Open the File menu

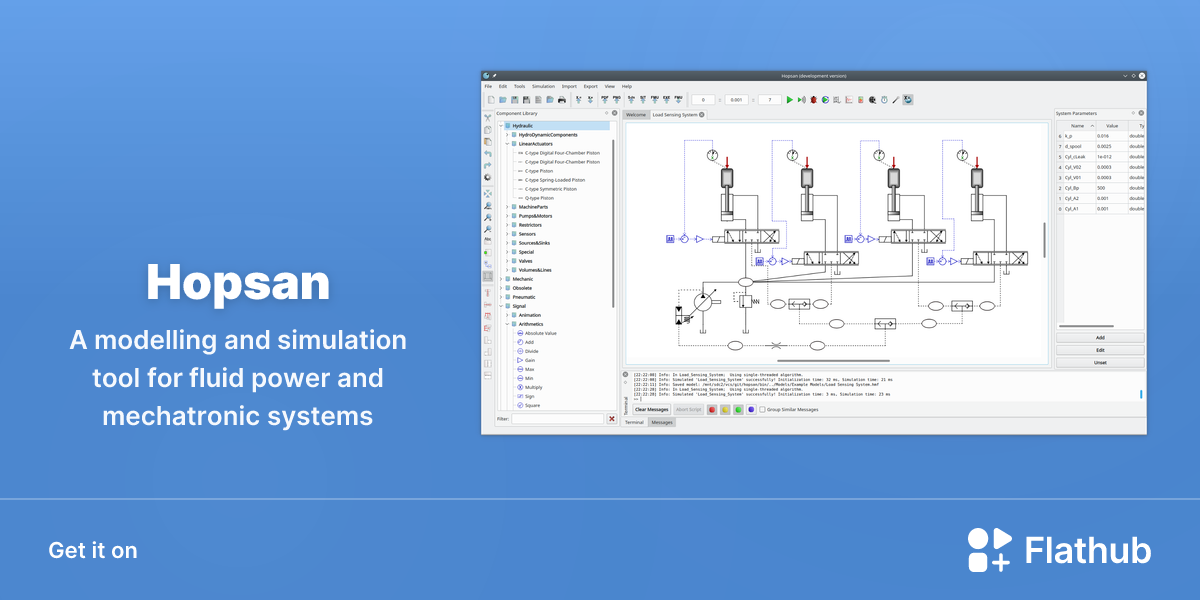tap(488, 86)
